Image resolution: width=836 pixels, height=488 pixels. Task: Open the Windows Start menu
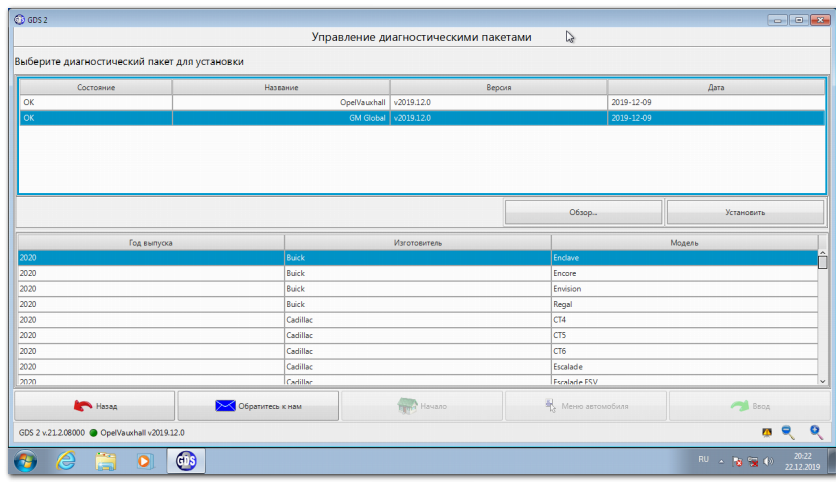tap(25, 461)
